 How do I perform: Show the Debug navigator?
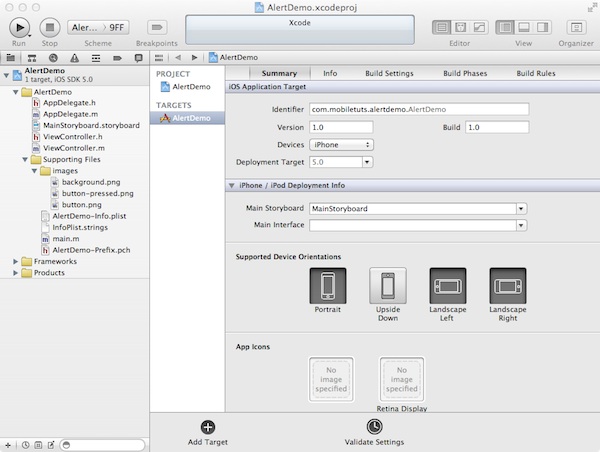click(96, 58)
